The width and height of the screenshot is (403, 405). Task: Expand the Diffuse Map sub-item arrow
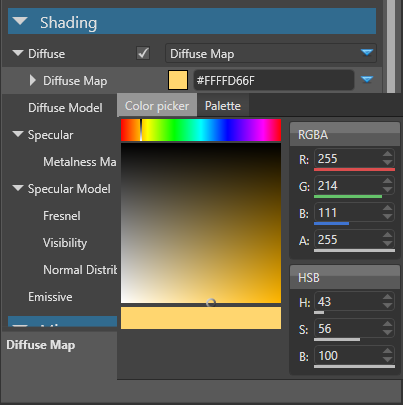point(32,80)
